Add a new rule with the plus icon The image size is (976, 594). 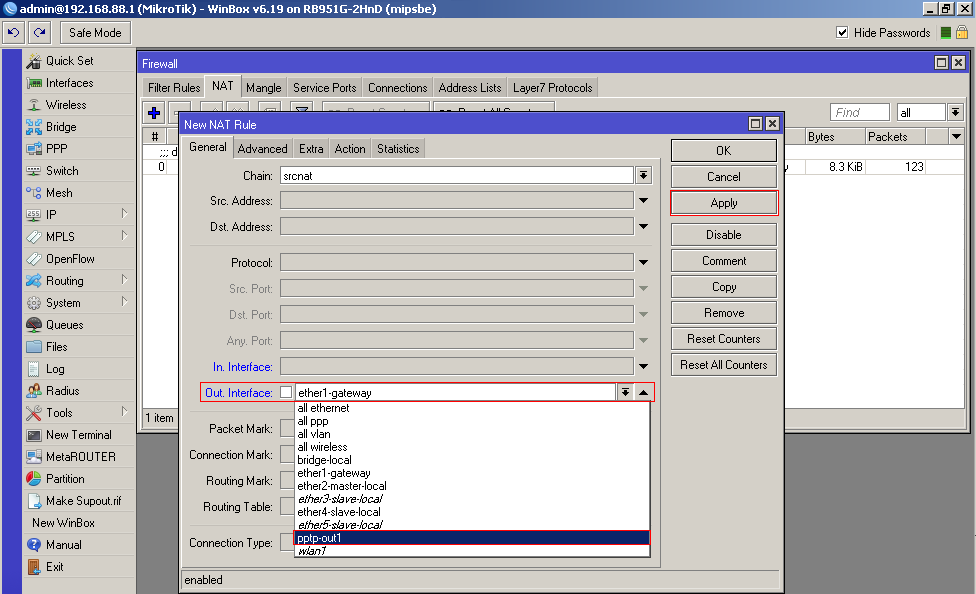pyautogui.click(x=154, y=113)
